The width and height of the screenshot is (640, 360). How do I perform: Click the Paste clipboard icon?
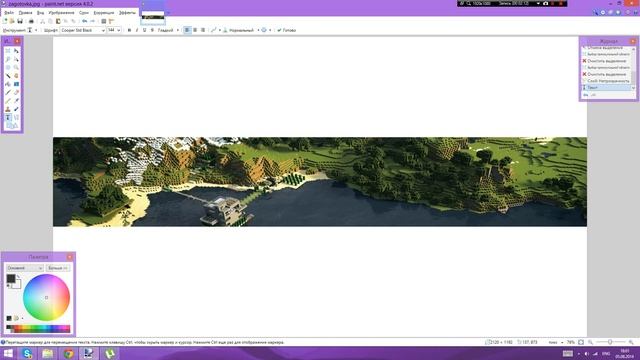click(x=58, y=21)
